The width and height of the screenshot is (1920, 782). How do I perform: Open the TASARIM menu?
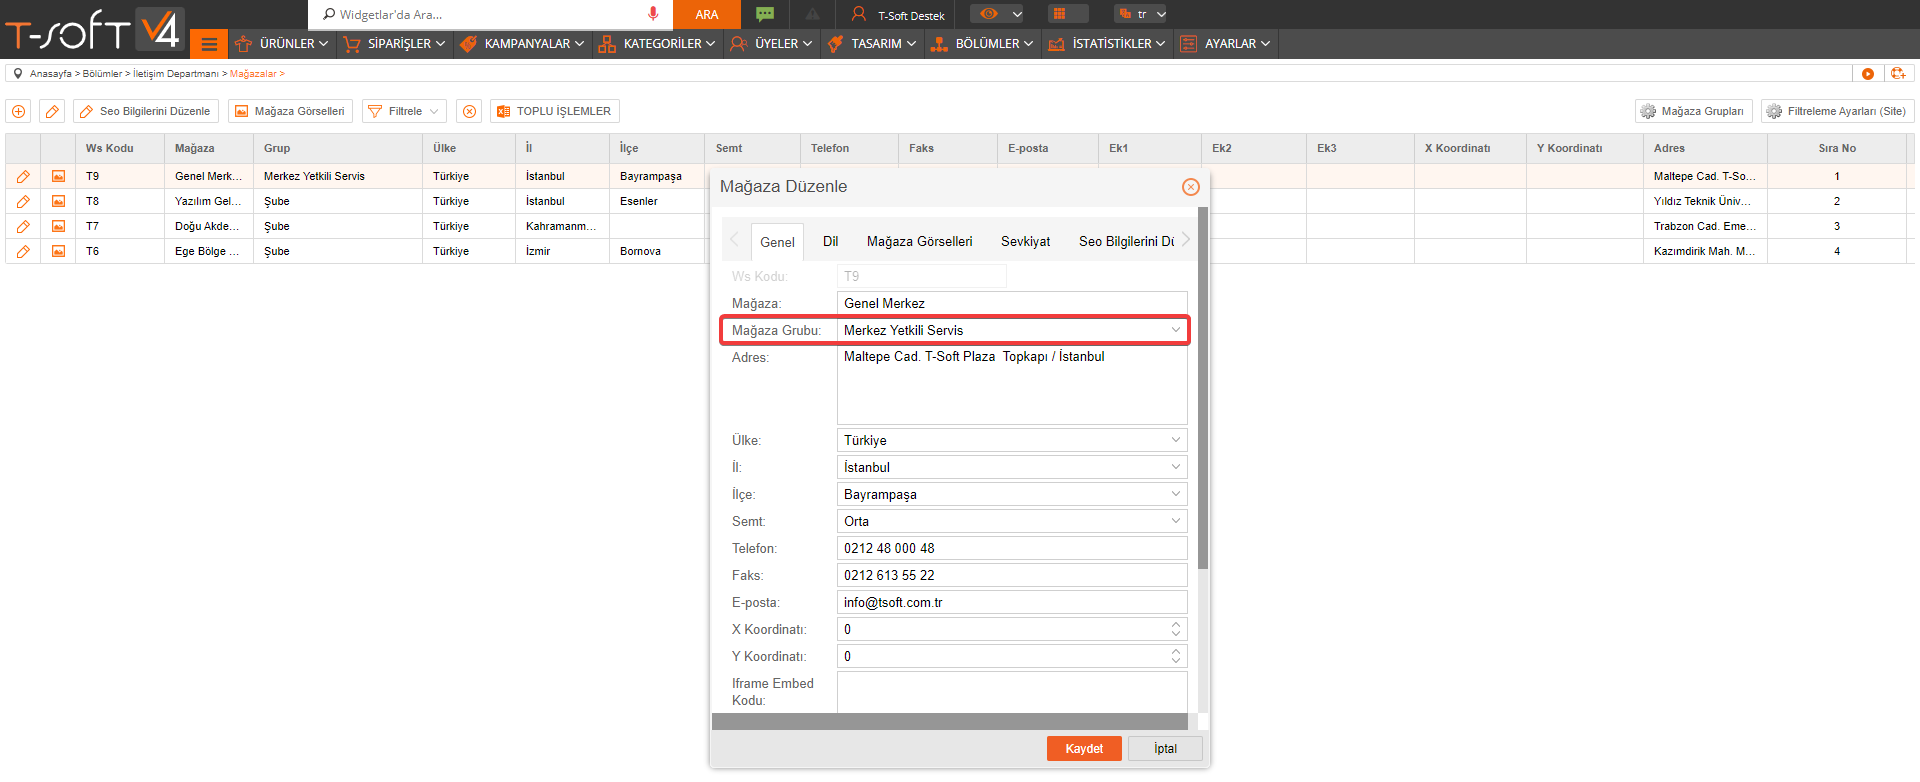pyautogui.click(x=872, y=44)
